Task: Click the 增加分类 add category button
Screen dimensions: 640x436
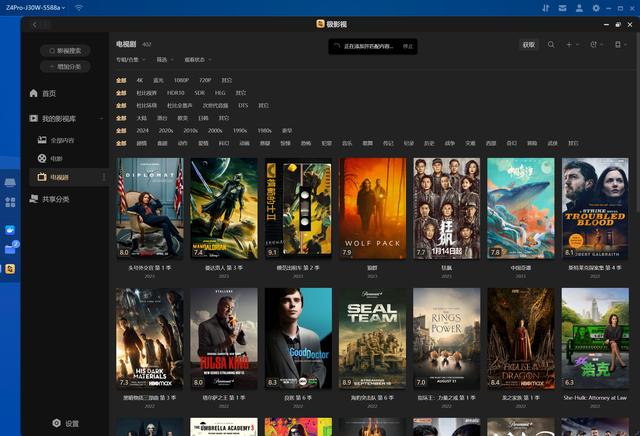Action: click(x=65, y=67)
